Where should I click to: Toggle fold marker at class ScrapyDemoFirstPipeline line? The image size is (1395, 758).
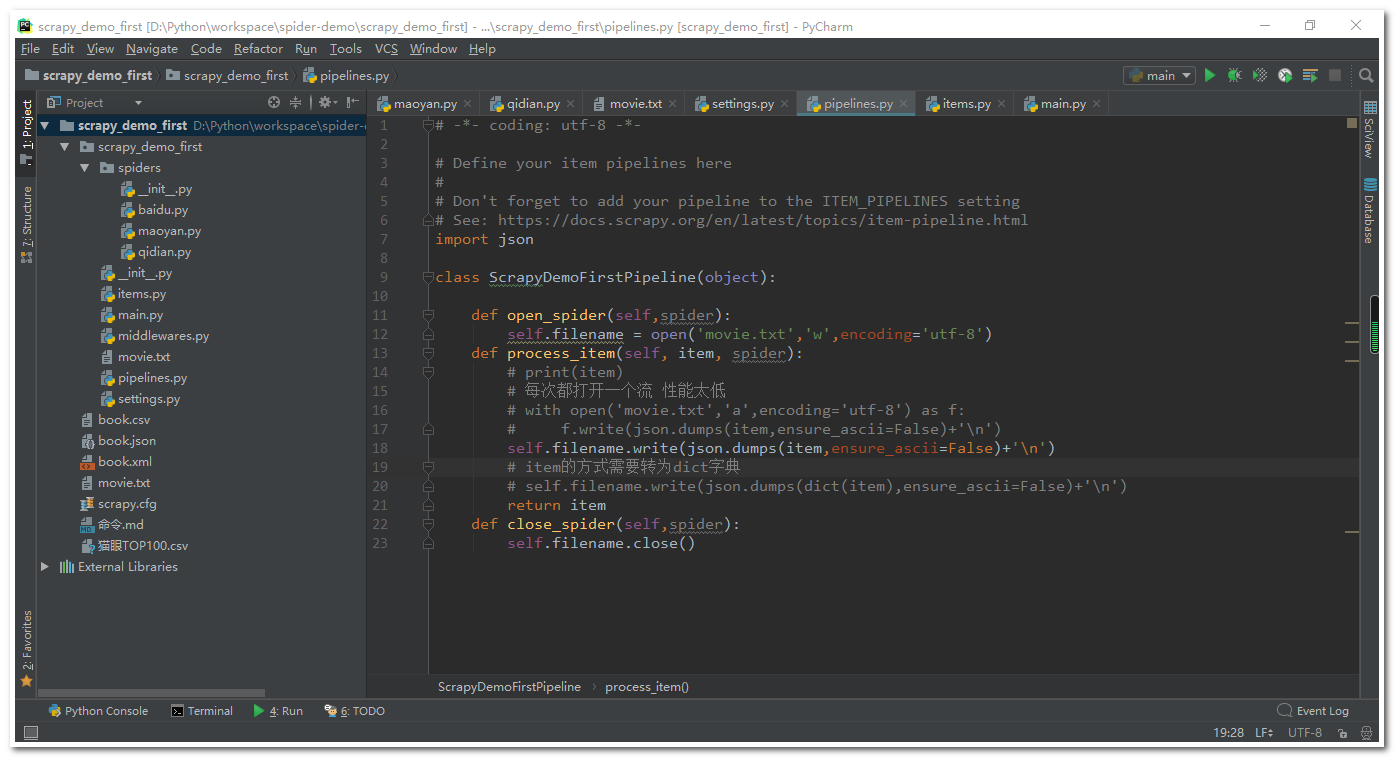click(x=428, y=277)
